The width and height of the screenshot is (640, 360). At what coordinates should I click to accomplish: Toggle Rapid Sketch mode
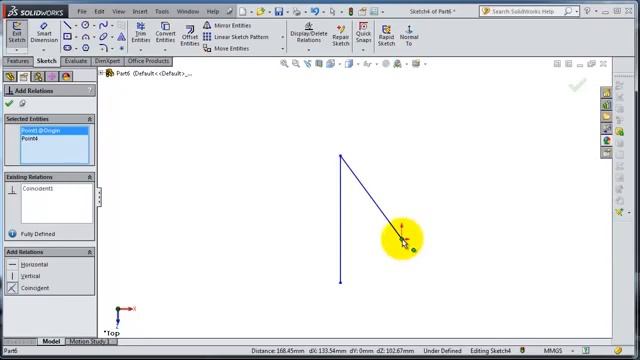click(386, 35)
